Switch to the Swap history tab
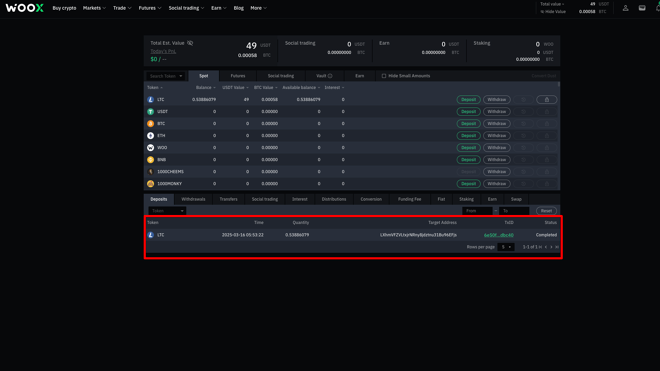This screenshot has height=371, width=660. (516, 199)
